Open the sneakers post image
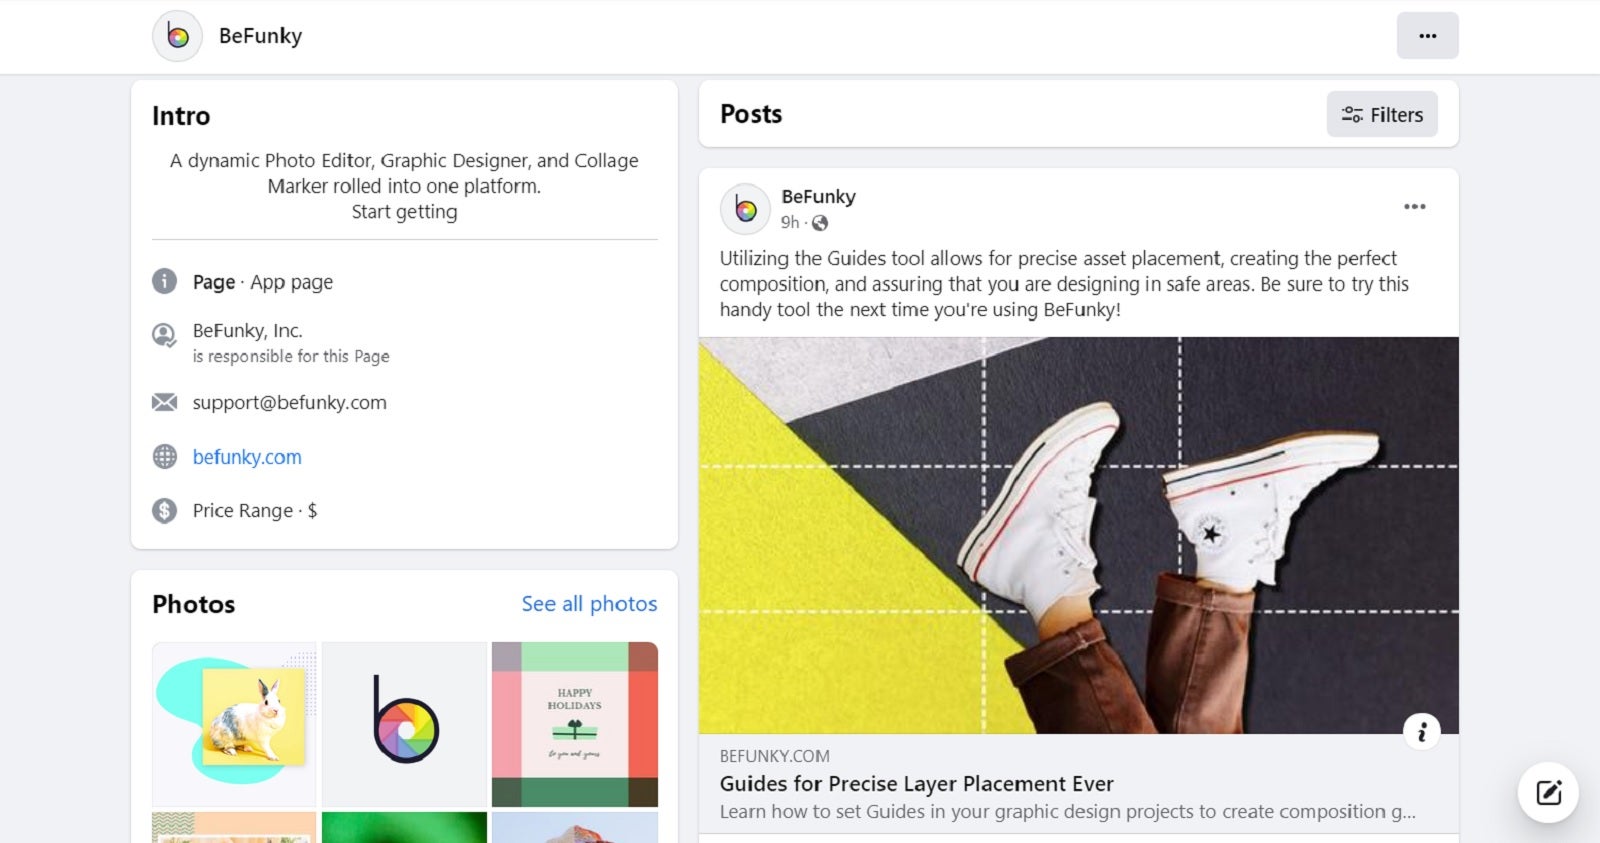The height and width of the screenshot is (843, 1600). [x=1078, y=535]
